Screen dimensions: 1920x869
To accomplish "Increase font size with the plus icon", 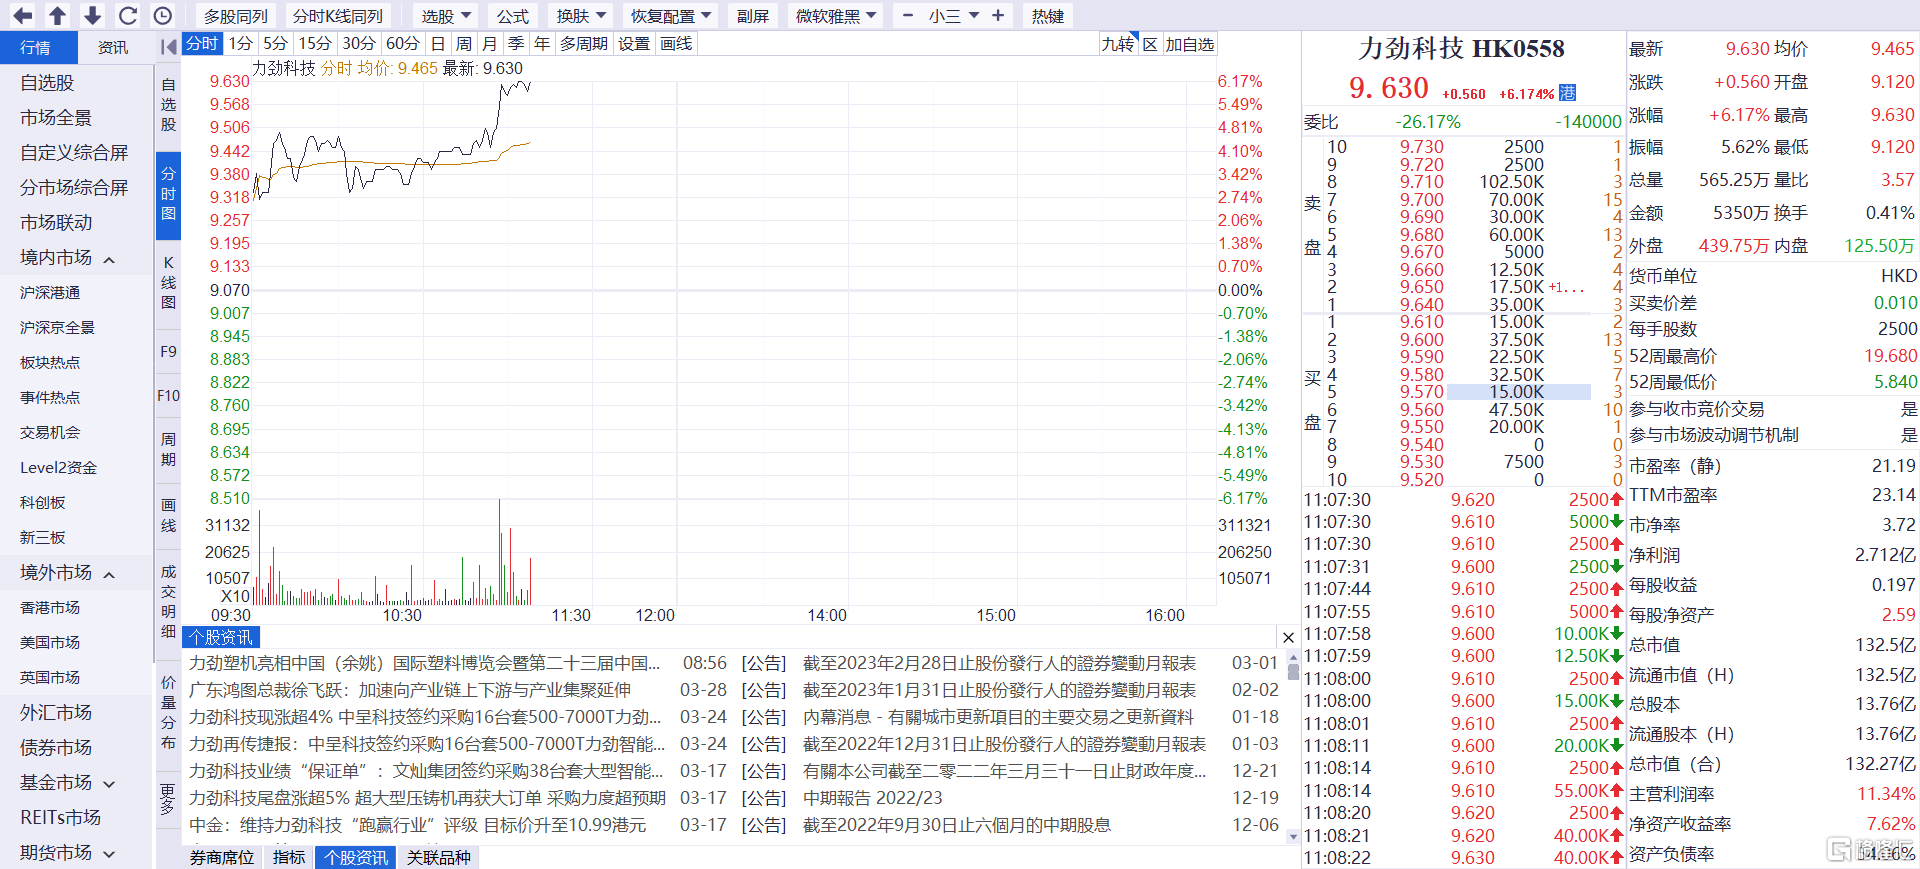I will pos(998,16).
